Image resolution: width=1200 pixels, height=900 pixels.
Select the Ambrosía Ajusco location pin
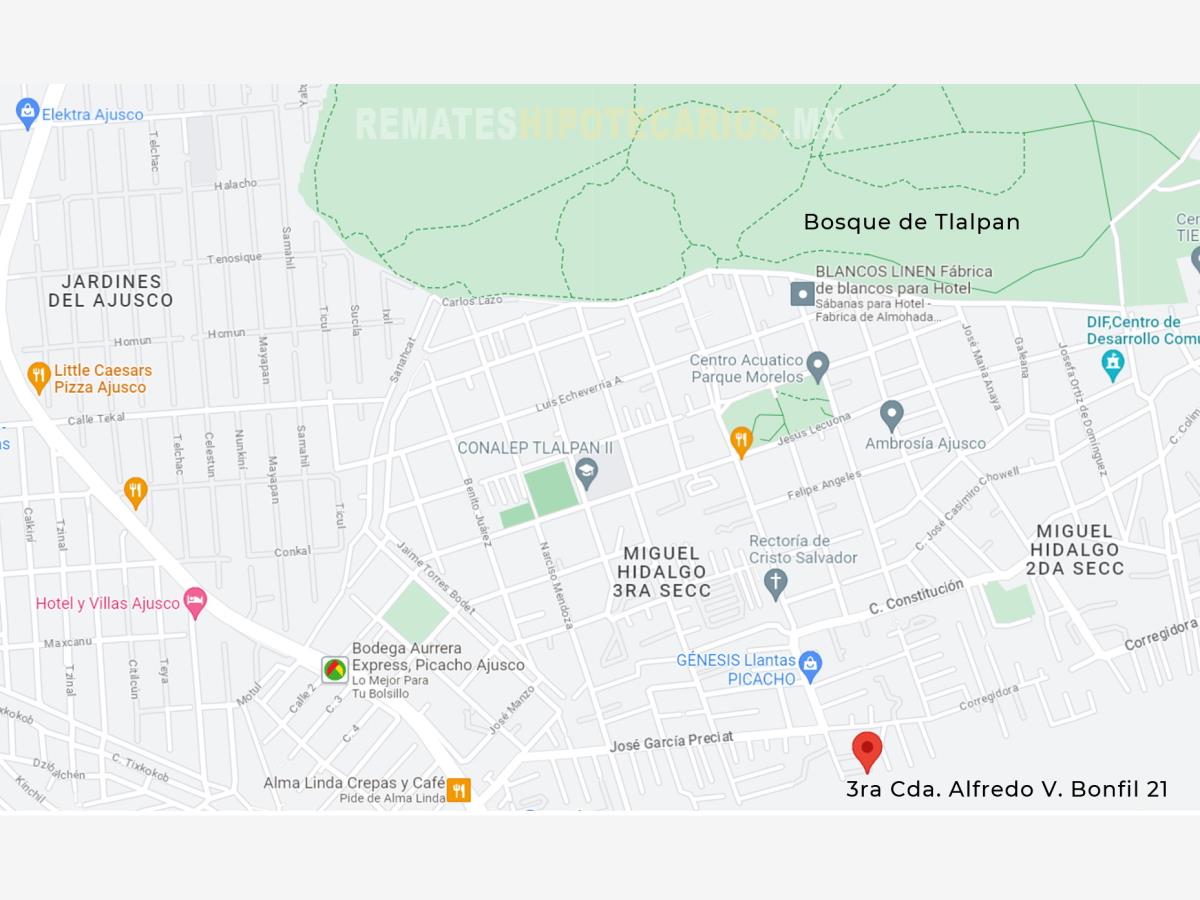click(892, 415)
